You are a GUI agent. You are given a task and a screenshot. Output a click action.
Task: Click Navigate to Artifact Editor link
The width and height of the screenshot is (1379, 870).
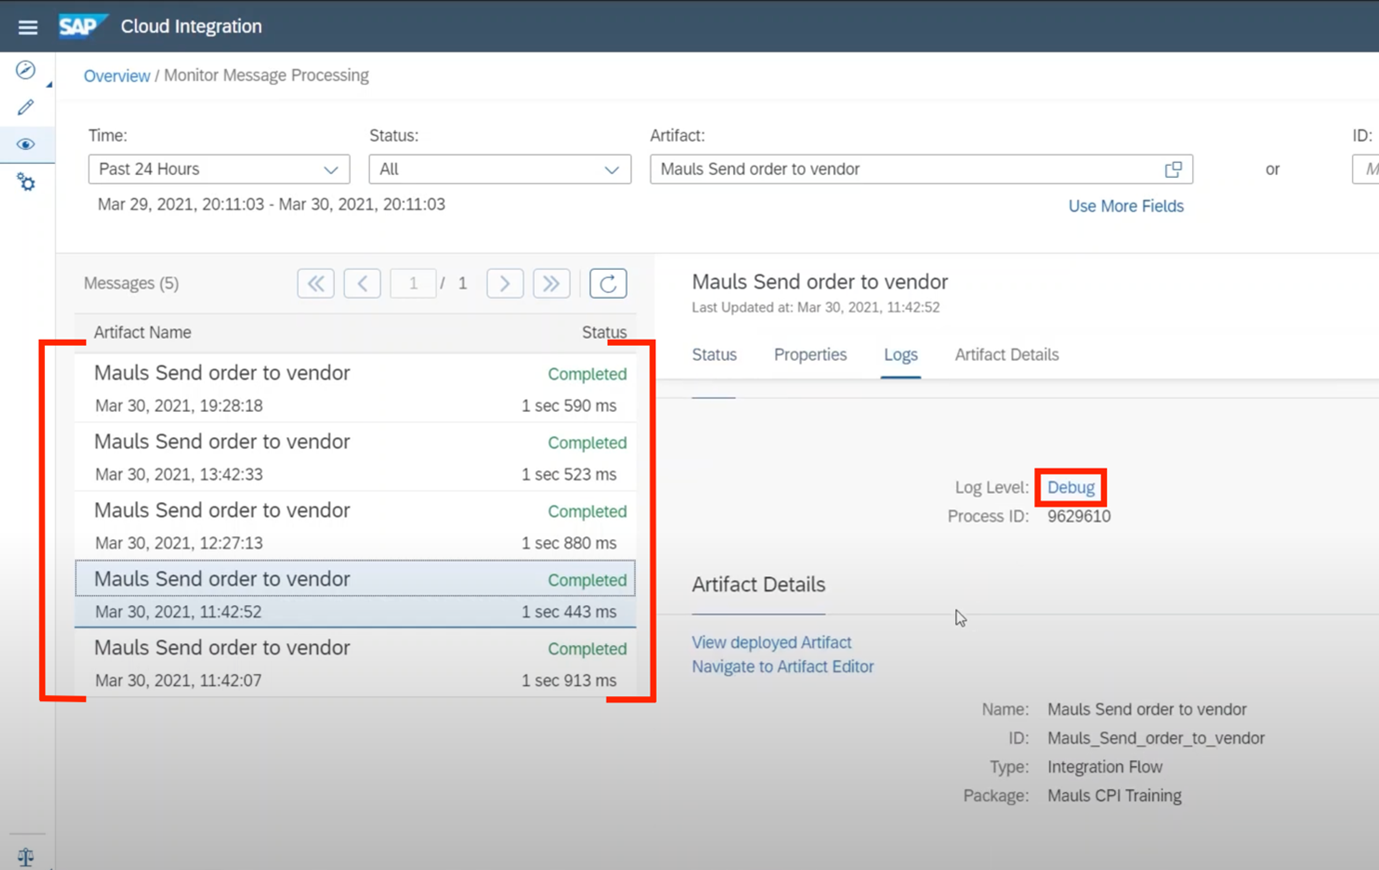pyautogui.click(x=783, y=667)
